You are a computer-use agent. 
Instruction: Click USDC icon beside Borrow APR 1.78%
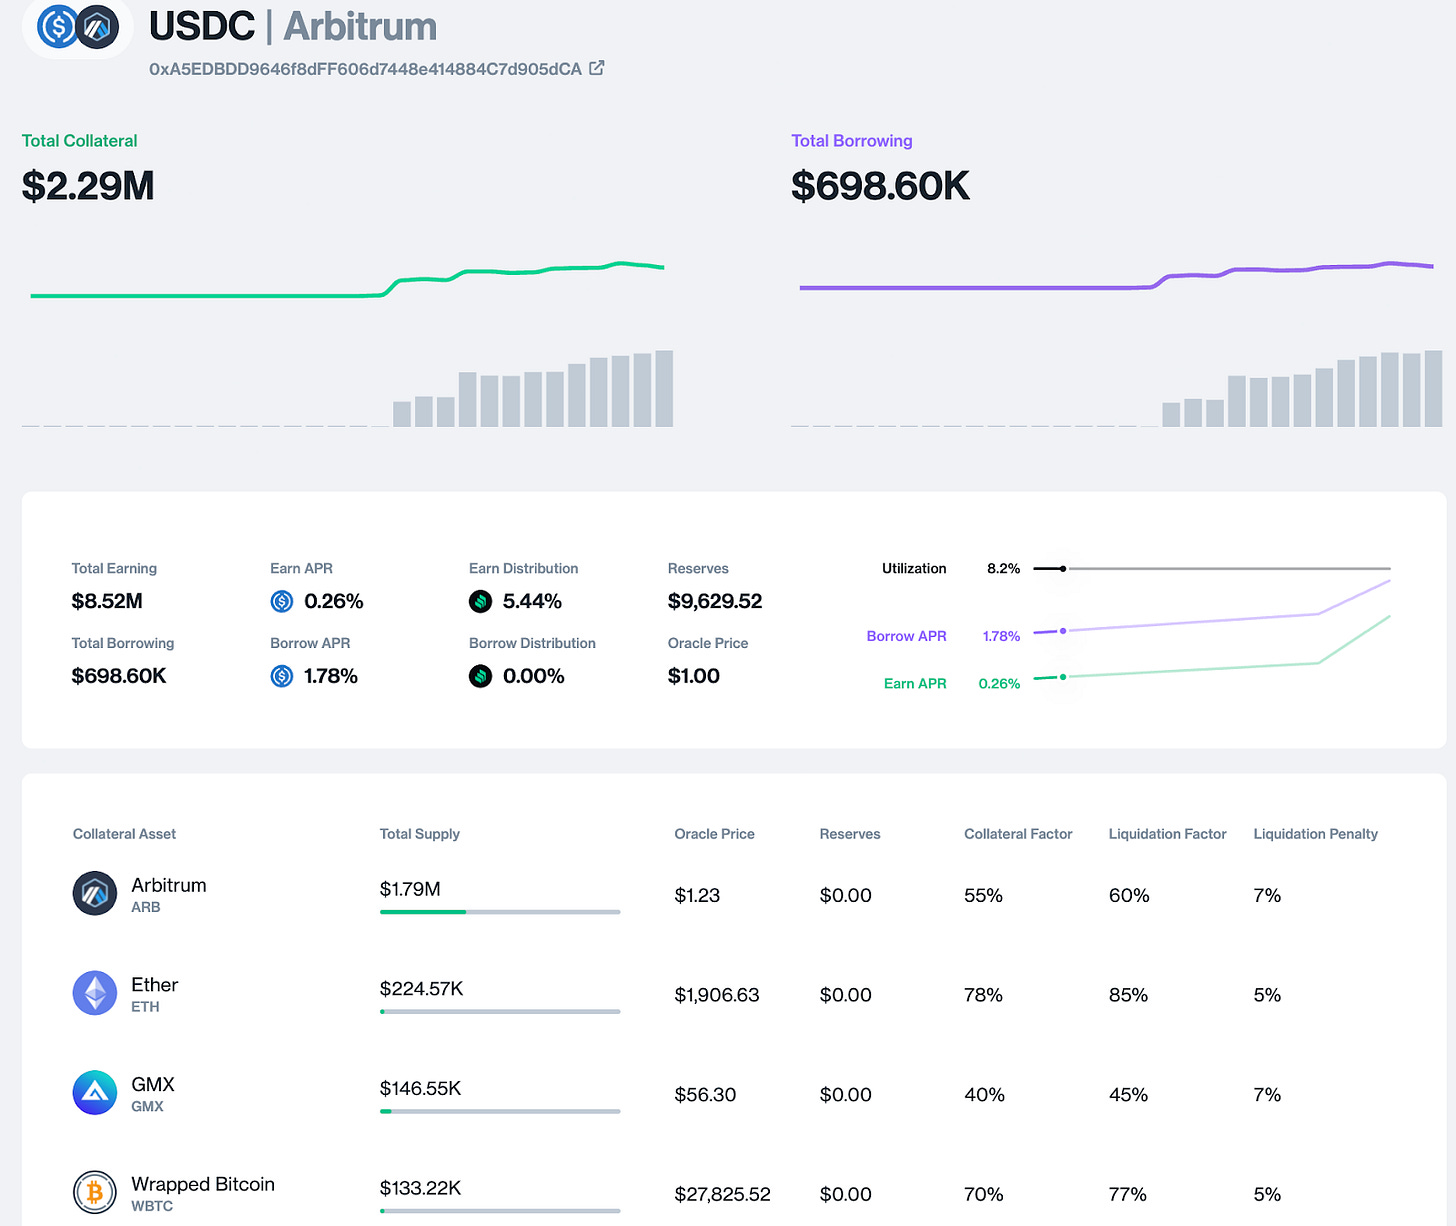tap(282, 676)
